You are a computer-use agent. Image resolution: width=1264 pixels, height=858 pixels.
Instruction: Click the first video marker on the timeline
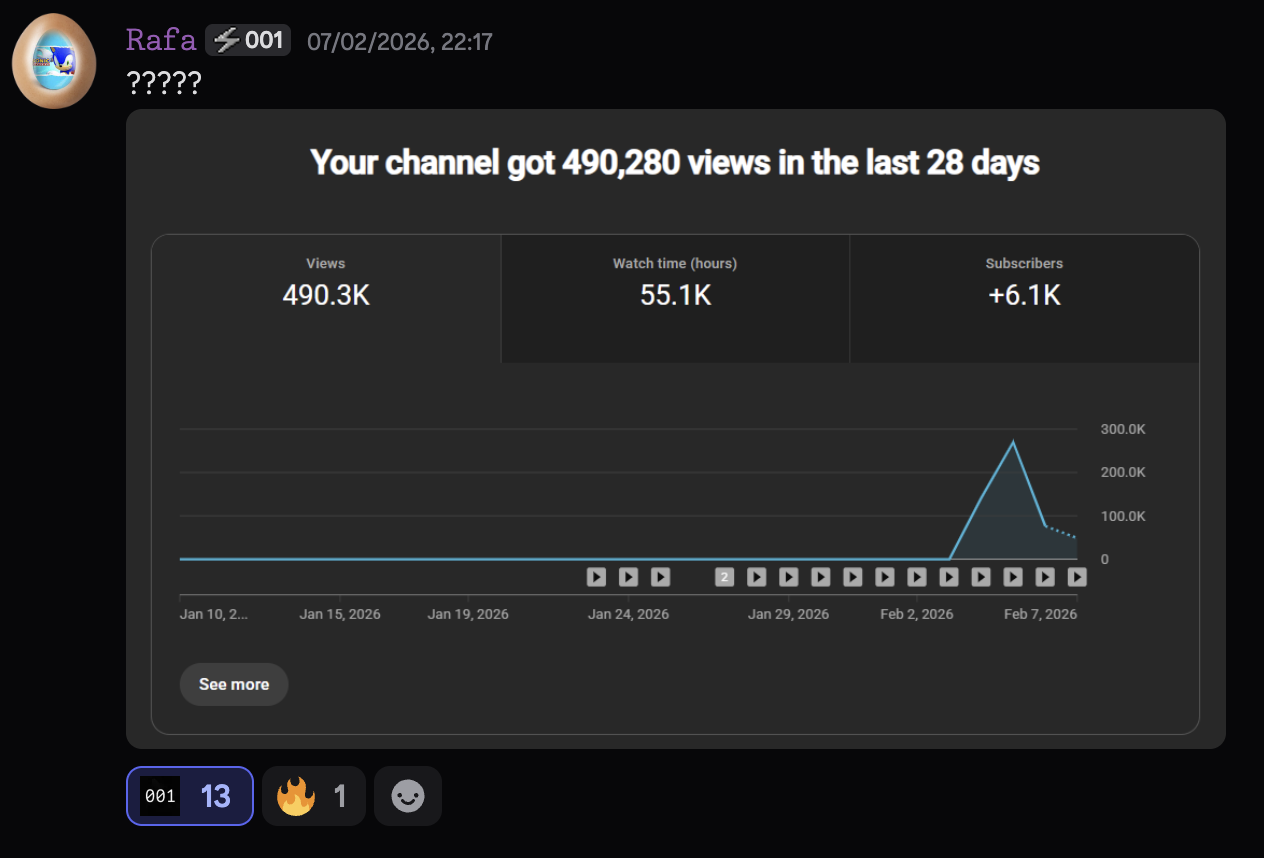click(x=596, y=577)
